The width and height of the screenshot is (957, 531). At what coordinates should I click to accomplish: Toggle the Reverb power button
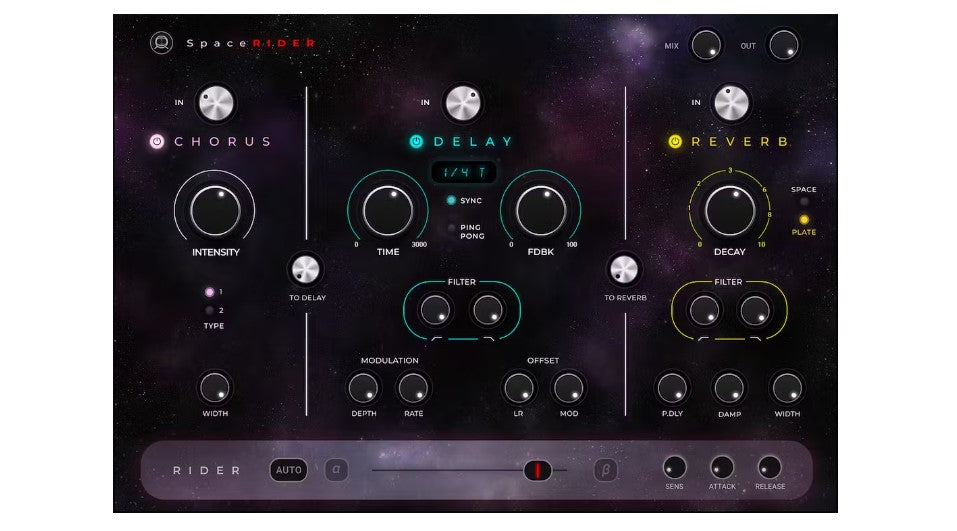click(675, 142)
